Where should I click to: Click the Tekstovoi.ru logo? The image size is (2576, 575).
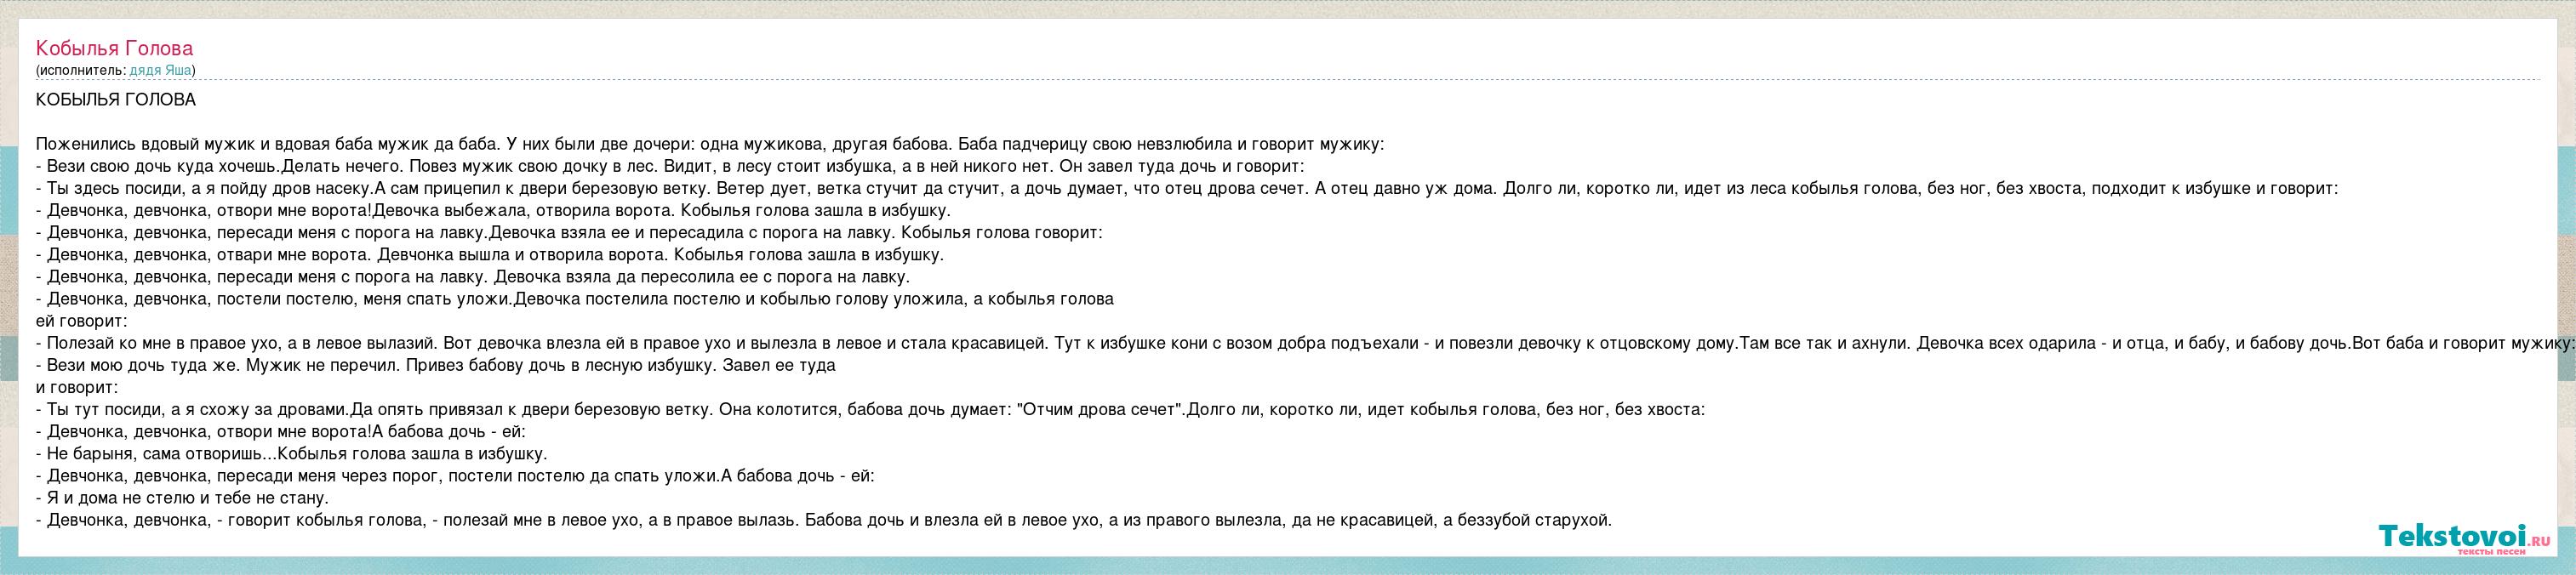2465,538
